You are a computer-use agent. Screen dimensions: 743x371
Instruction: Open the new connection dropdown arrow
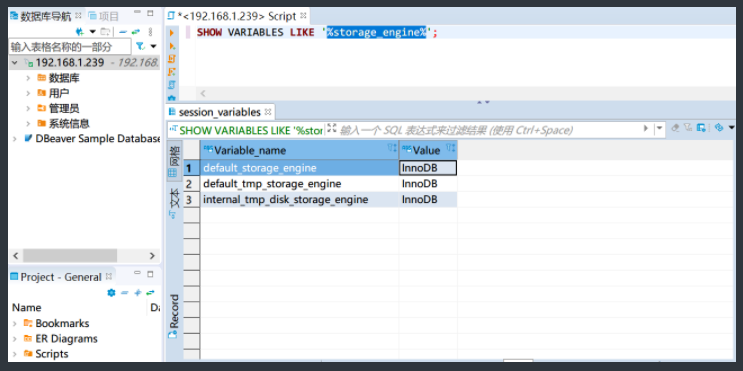coord(92,32)
